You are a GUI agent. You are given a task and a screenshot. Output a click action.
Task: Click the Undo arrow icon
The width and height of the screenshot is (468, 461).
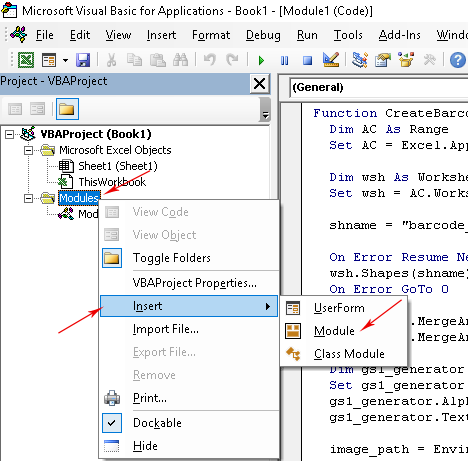(x=210, y=60)
